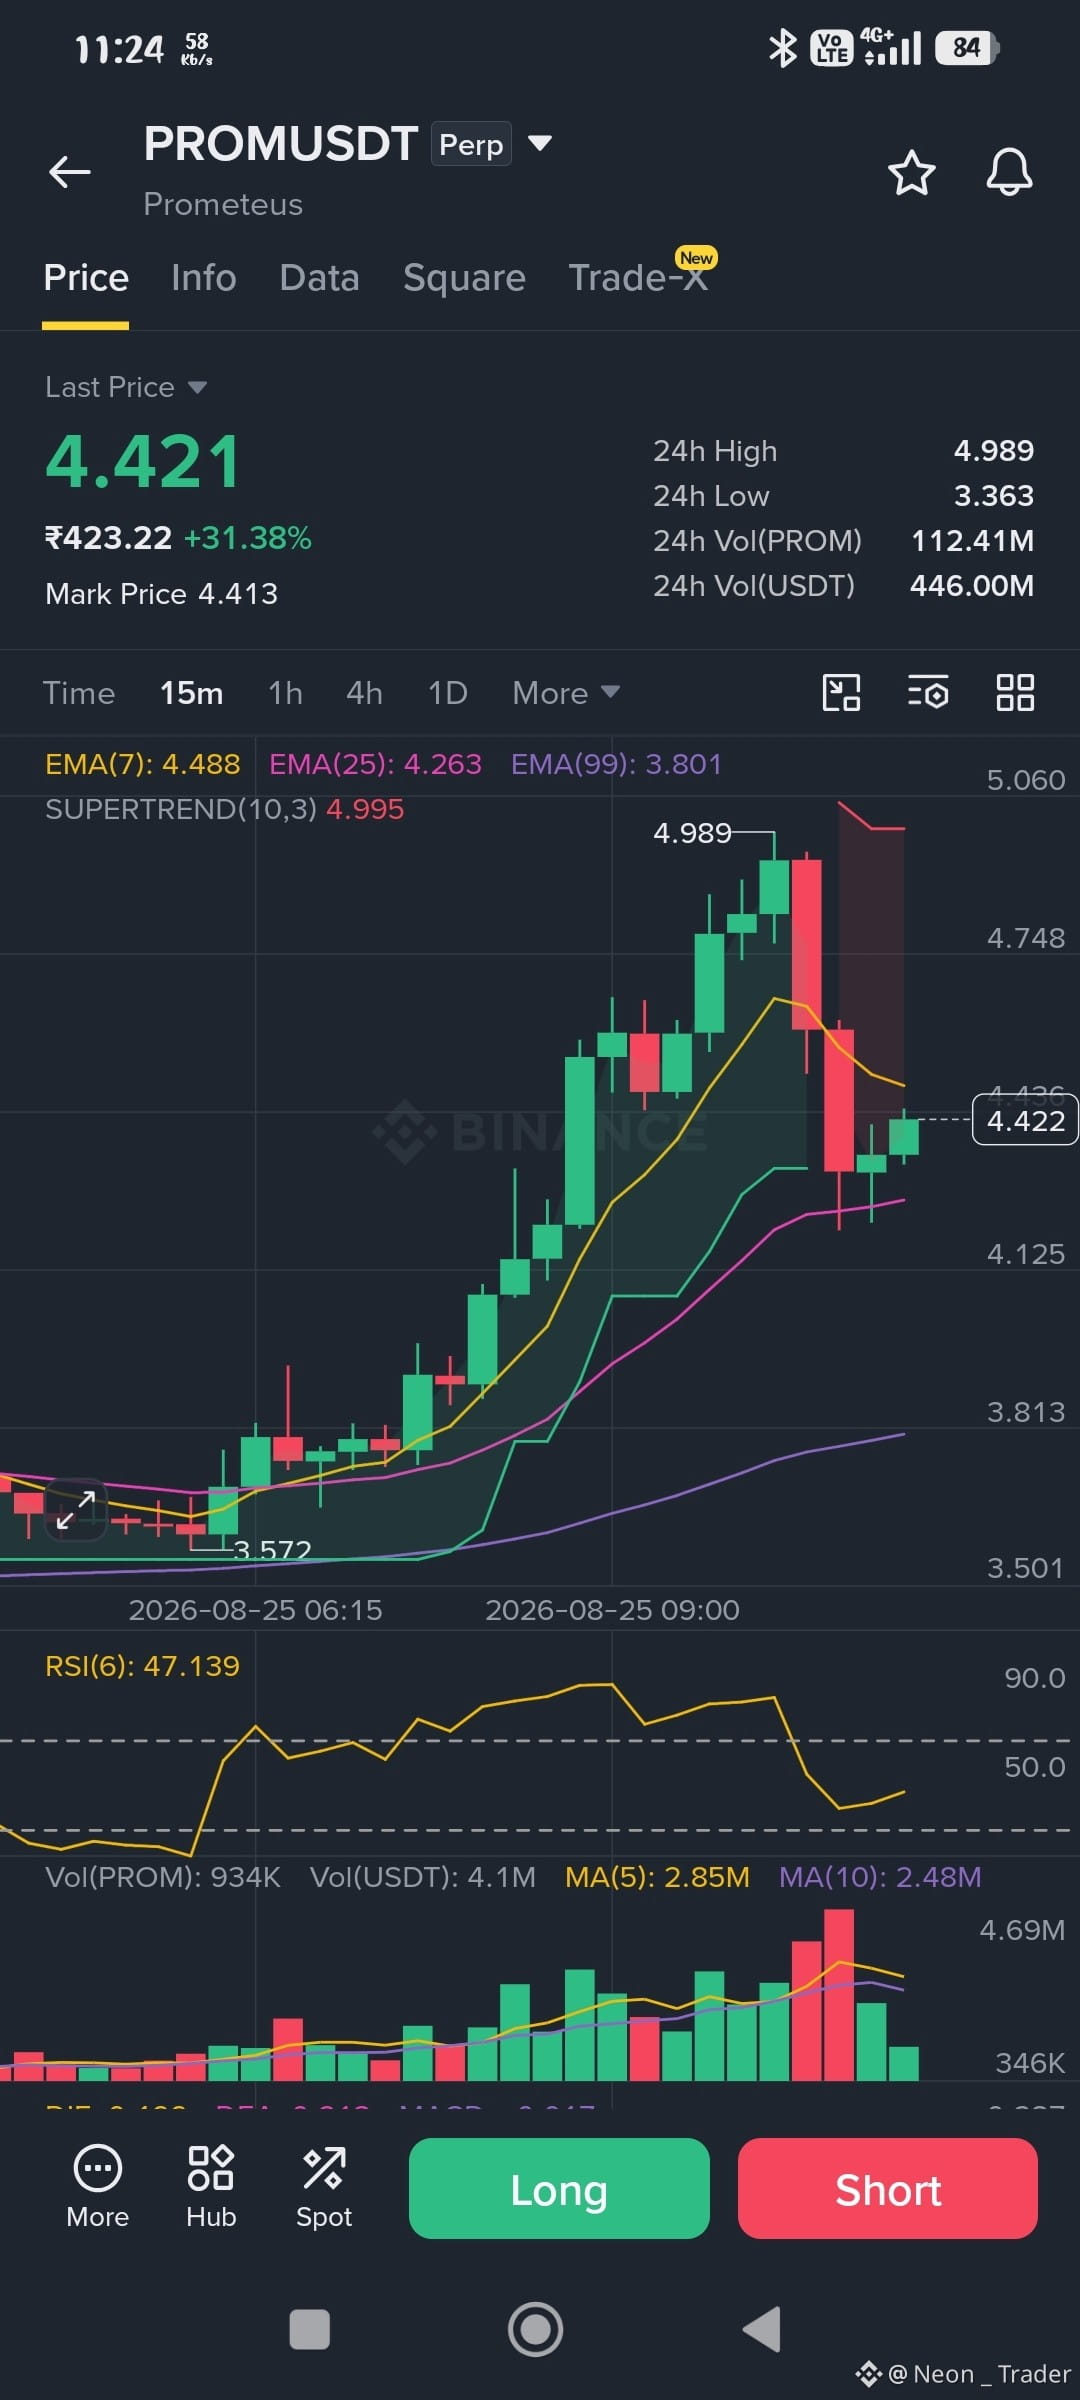Tap the Mark Price 4.413 text
Screen dimensions: 1080x2400
(162, 594)
